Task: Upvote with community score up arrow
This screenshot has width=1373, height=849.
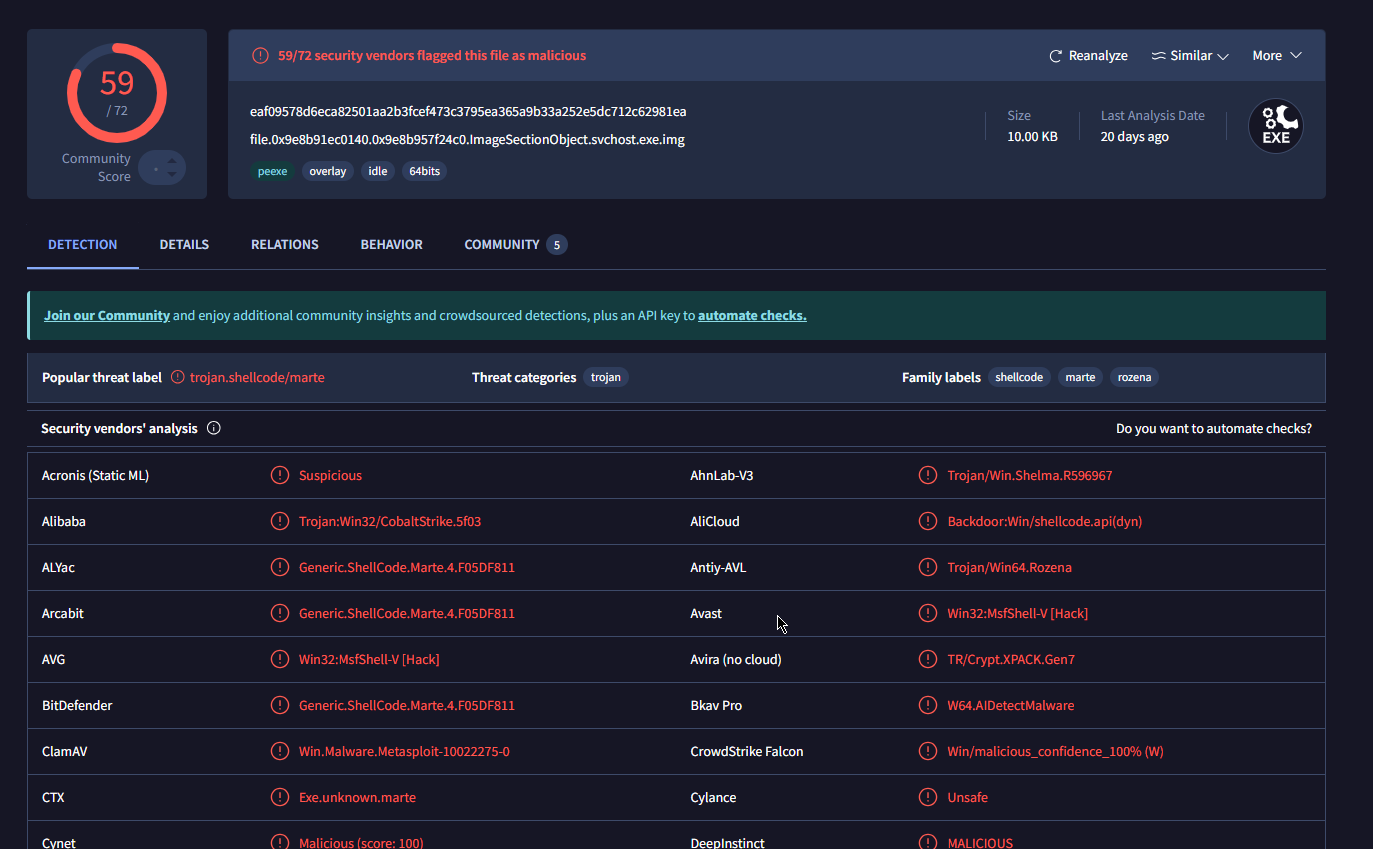Action: (x=172, y=160)
